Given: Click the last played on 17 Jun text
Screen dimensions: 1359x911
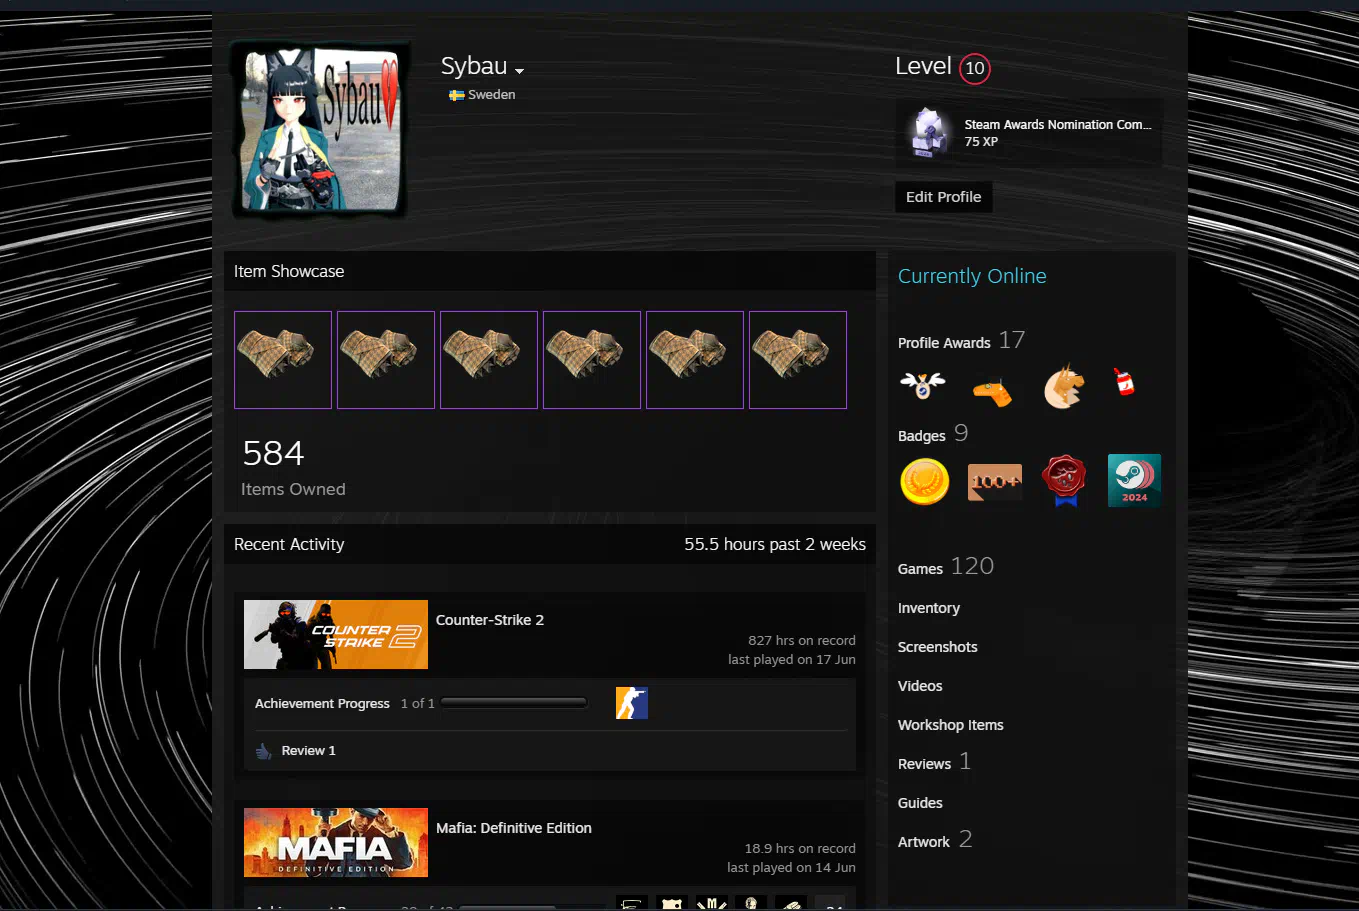Looking at the screenshot, I should [x=792, y=660].
